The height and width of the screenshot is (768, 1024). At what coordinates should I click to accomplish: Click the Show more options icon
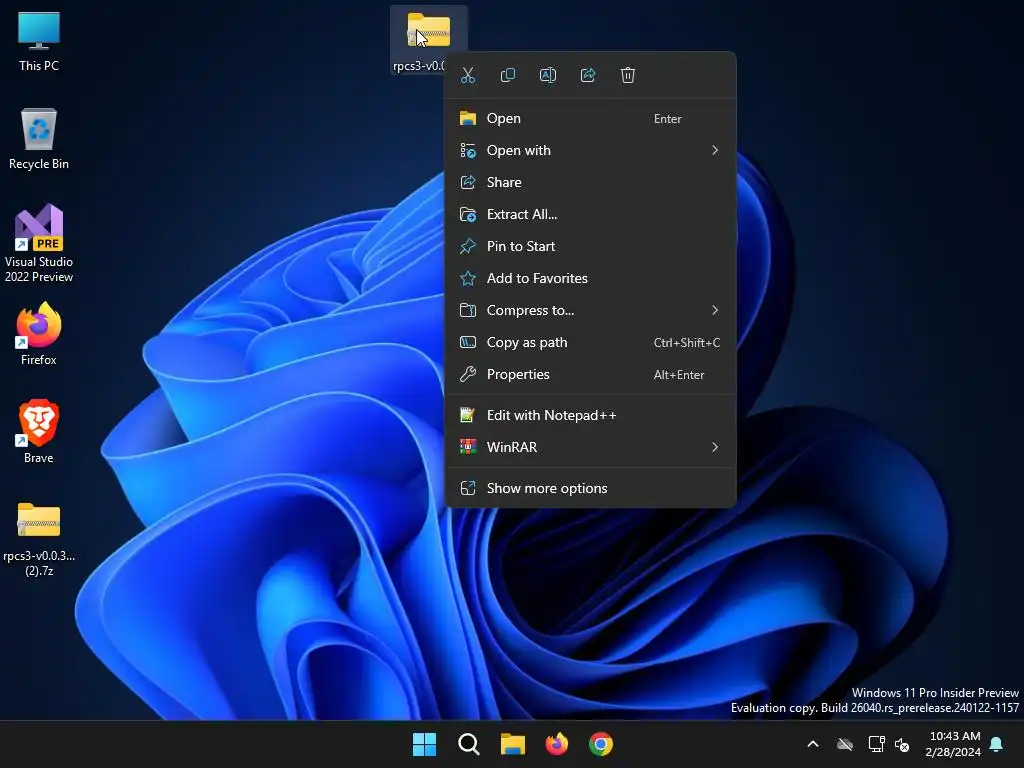pos(468,488)
